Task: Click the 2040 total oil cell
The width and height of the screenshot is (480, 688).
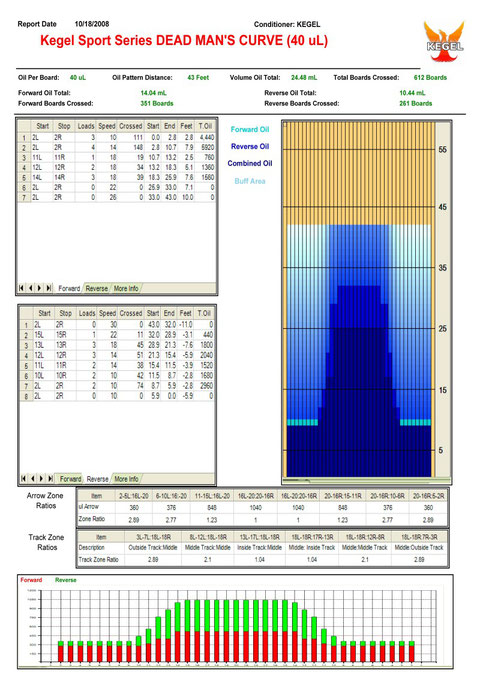Action: [x=204, y=355]
